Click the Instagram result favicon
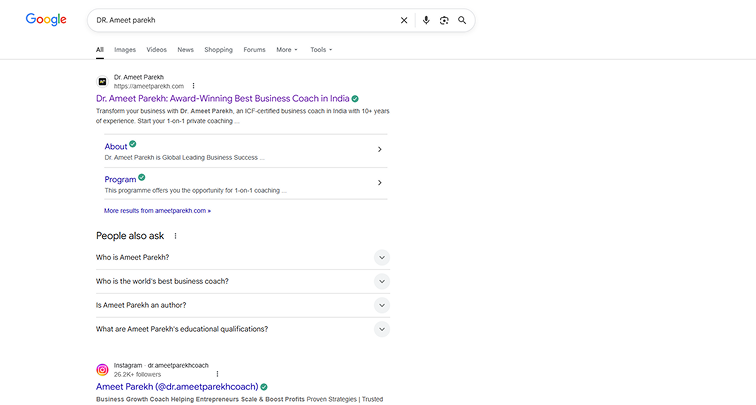 102,370
